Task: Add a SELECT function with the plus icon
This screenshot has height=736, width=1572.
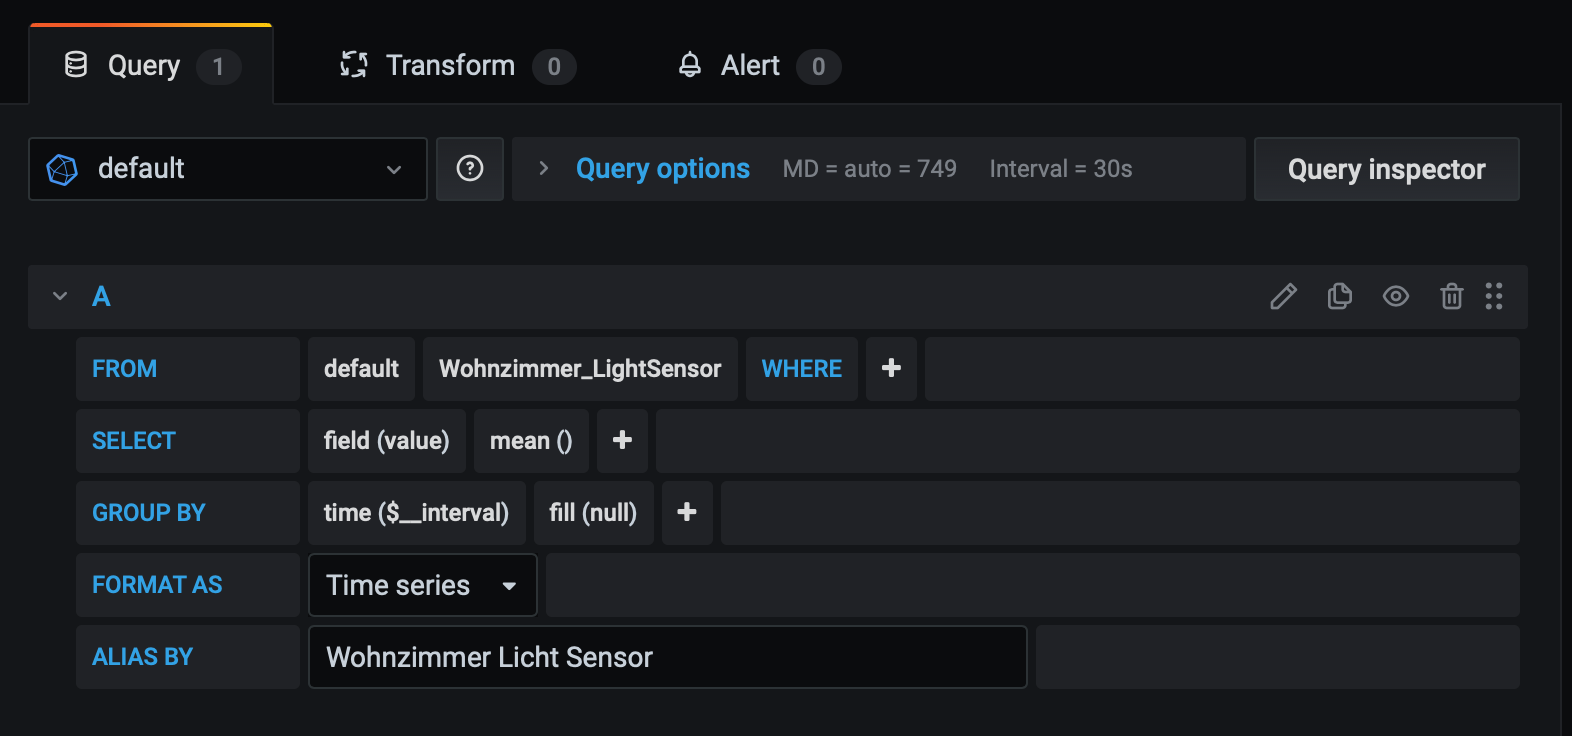Action: tap(622, 441)
